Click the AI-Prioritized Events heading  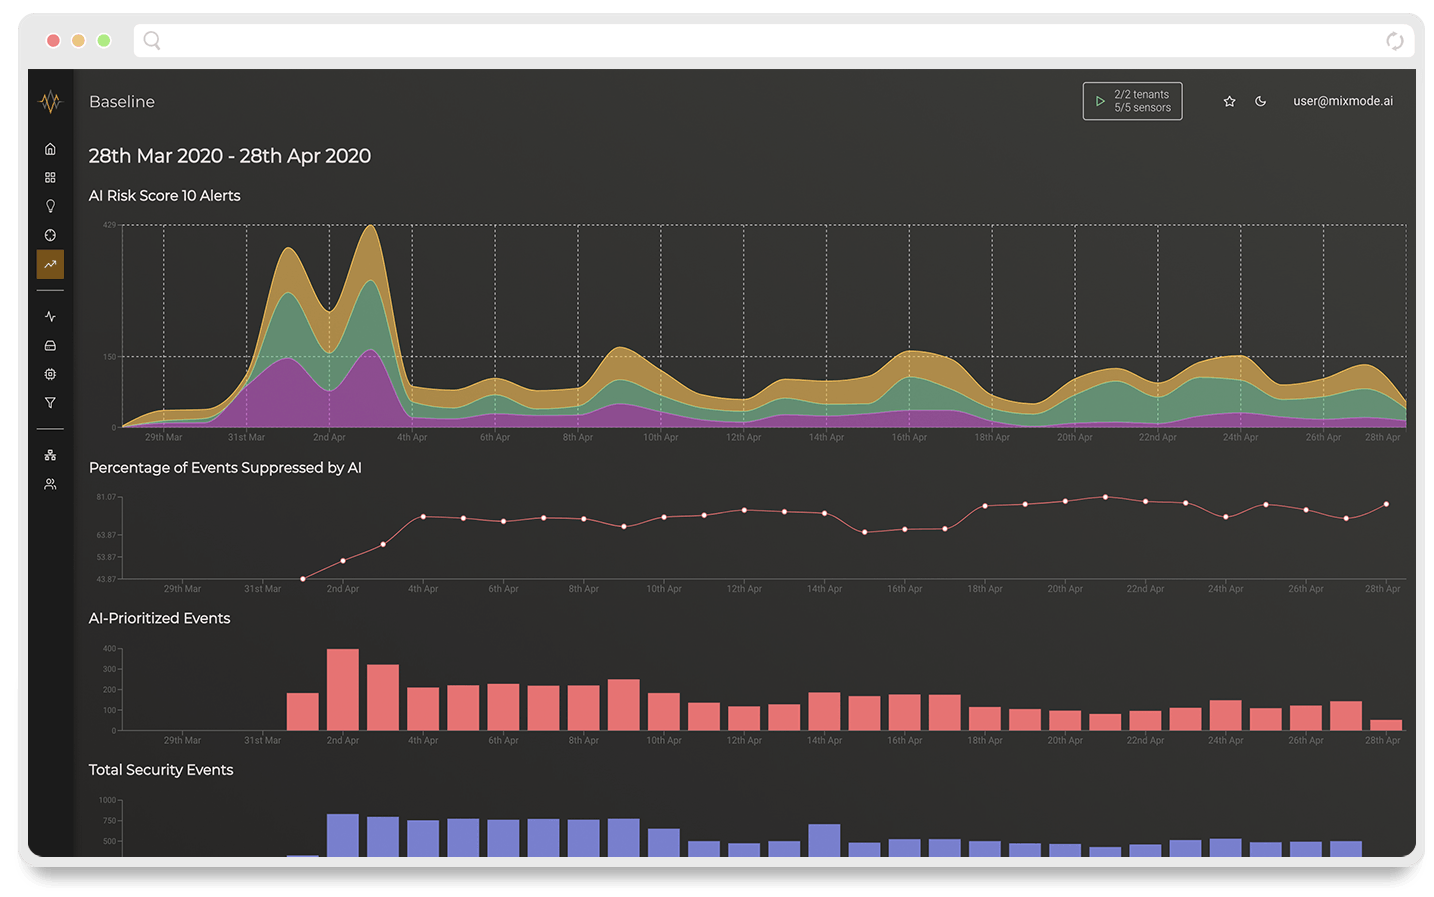coord(160,619)
